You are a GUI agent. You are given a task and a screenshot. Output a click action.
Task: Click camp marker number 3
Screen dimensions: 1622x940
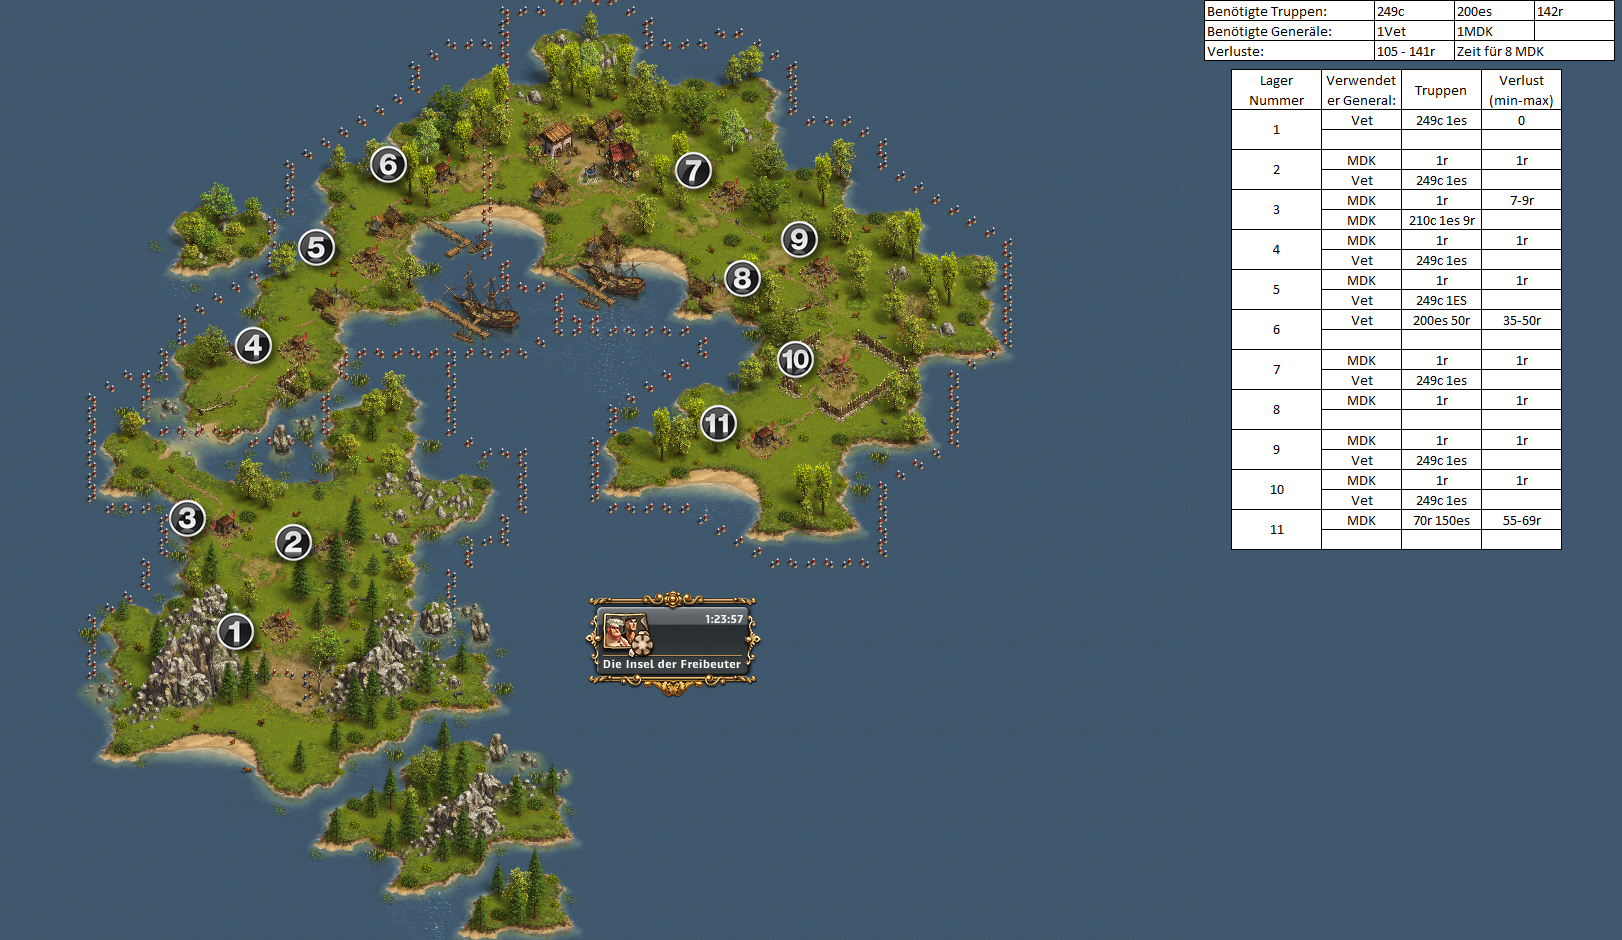(x=187, y=519)
